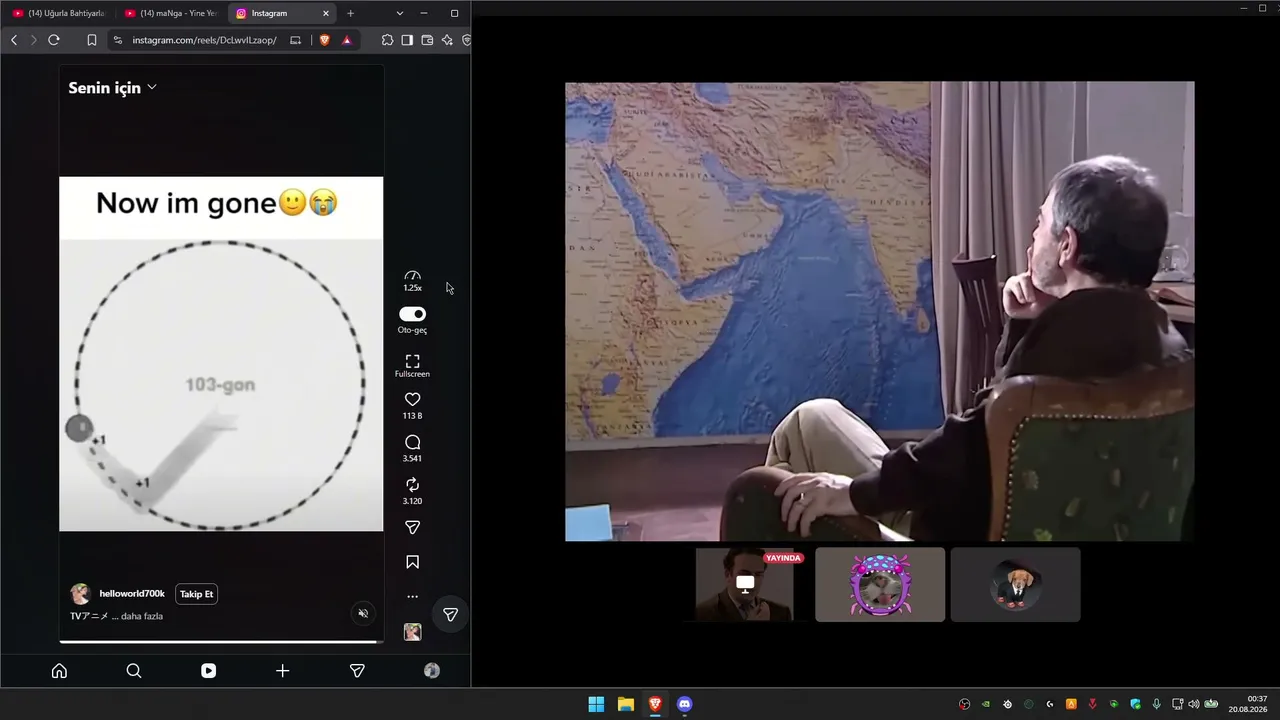Open the install-app icon in address bar
1280x720 pixels.
pyautogui.click(x=295, y=40)
